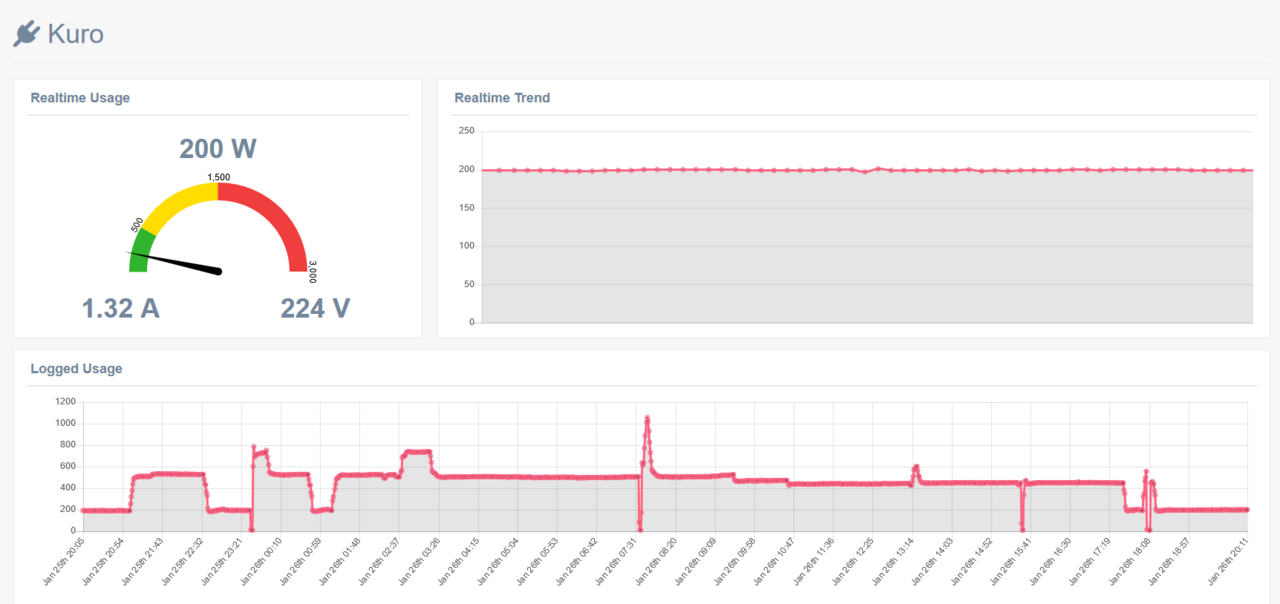Image resolution: width=1280 pixels, height=604 pixels.
Task: Click the yellow segment of the gauge
Action: tap(178, 202)
